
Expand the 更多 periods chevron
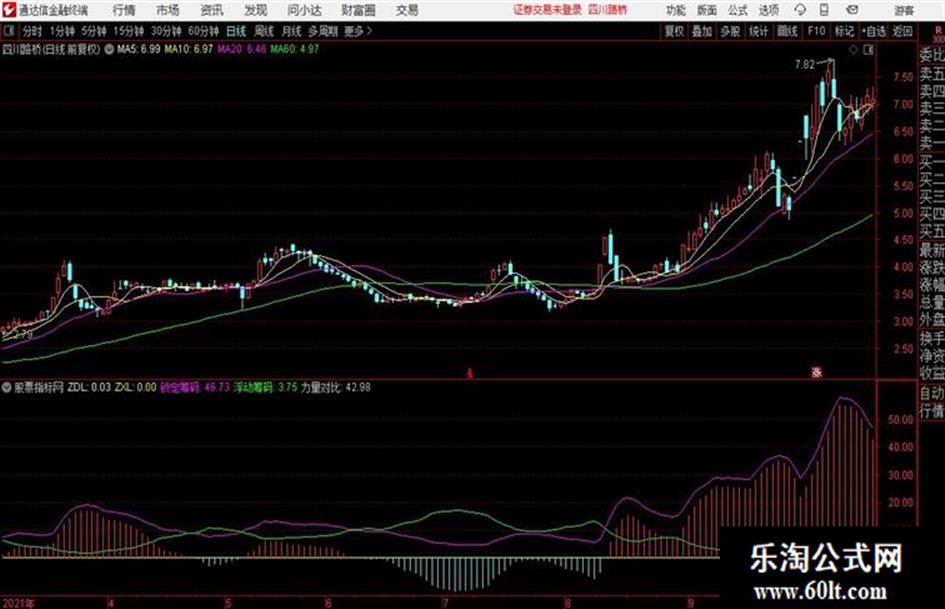(358, 31)
